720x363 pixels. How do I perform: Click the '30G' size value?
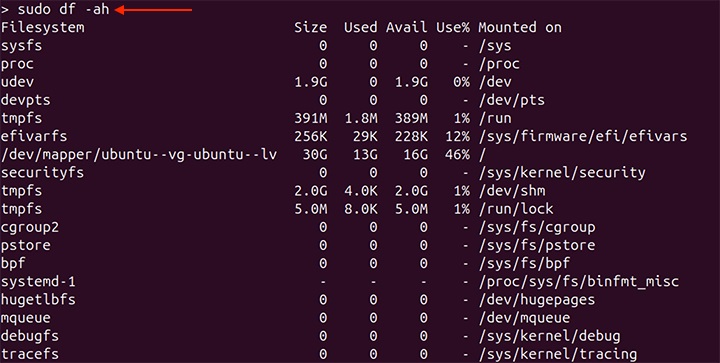point(315,155)
